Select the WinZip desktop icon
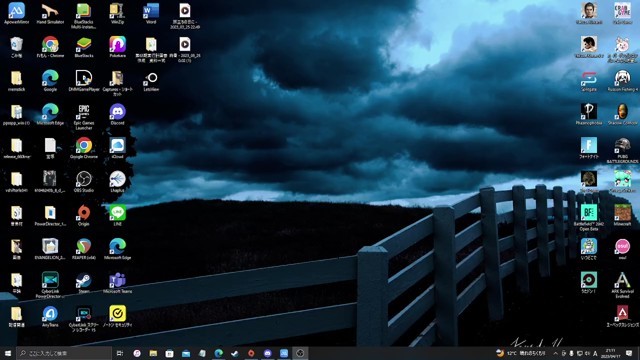 click(117, 13)
